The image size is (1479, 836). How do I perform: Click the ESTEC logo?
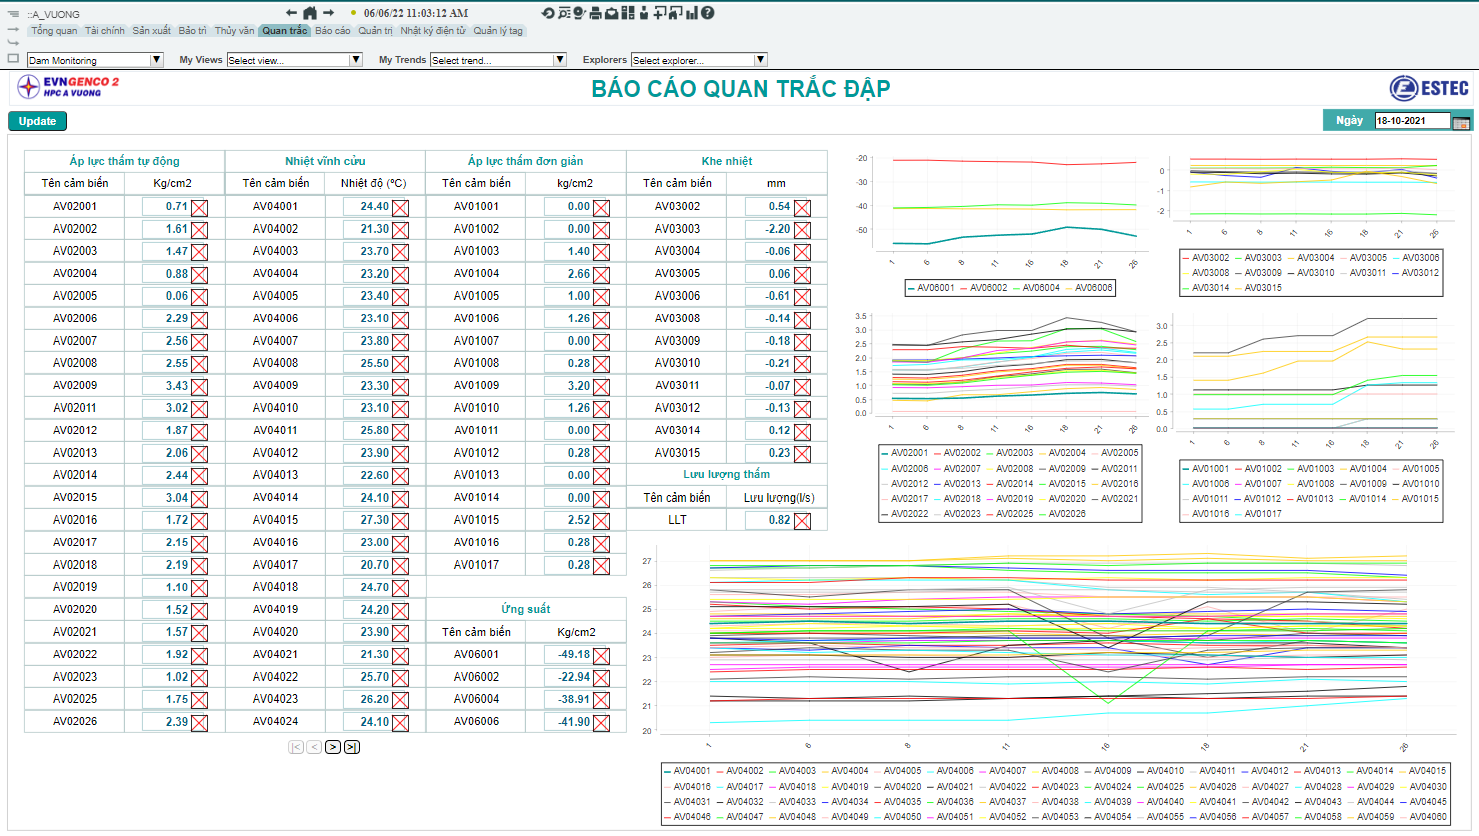pos(1429,88)
